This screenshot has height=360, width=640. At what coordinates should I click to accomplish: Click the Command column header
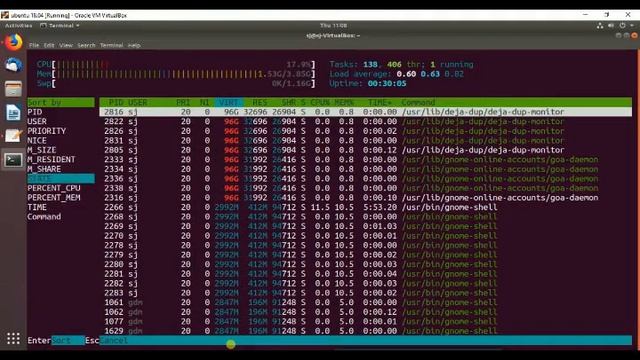pyautogui.click(x=418, y=102)
